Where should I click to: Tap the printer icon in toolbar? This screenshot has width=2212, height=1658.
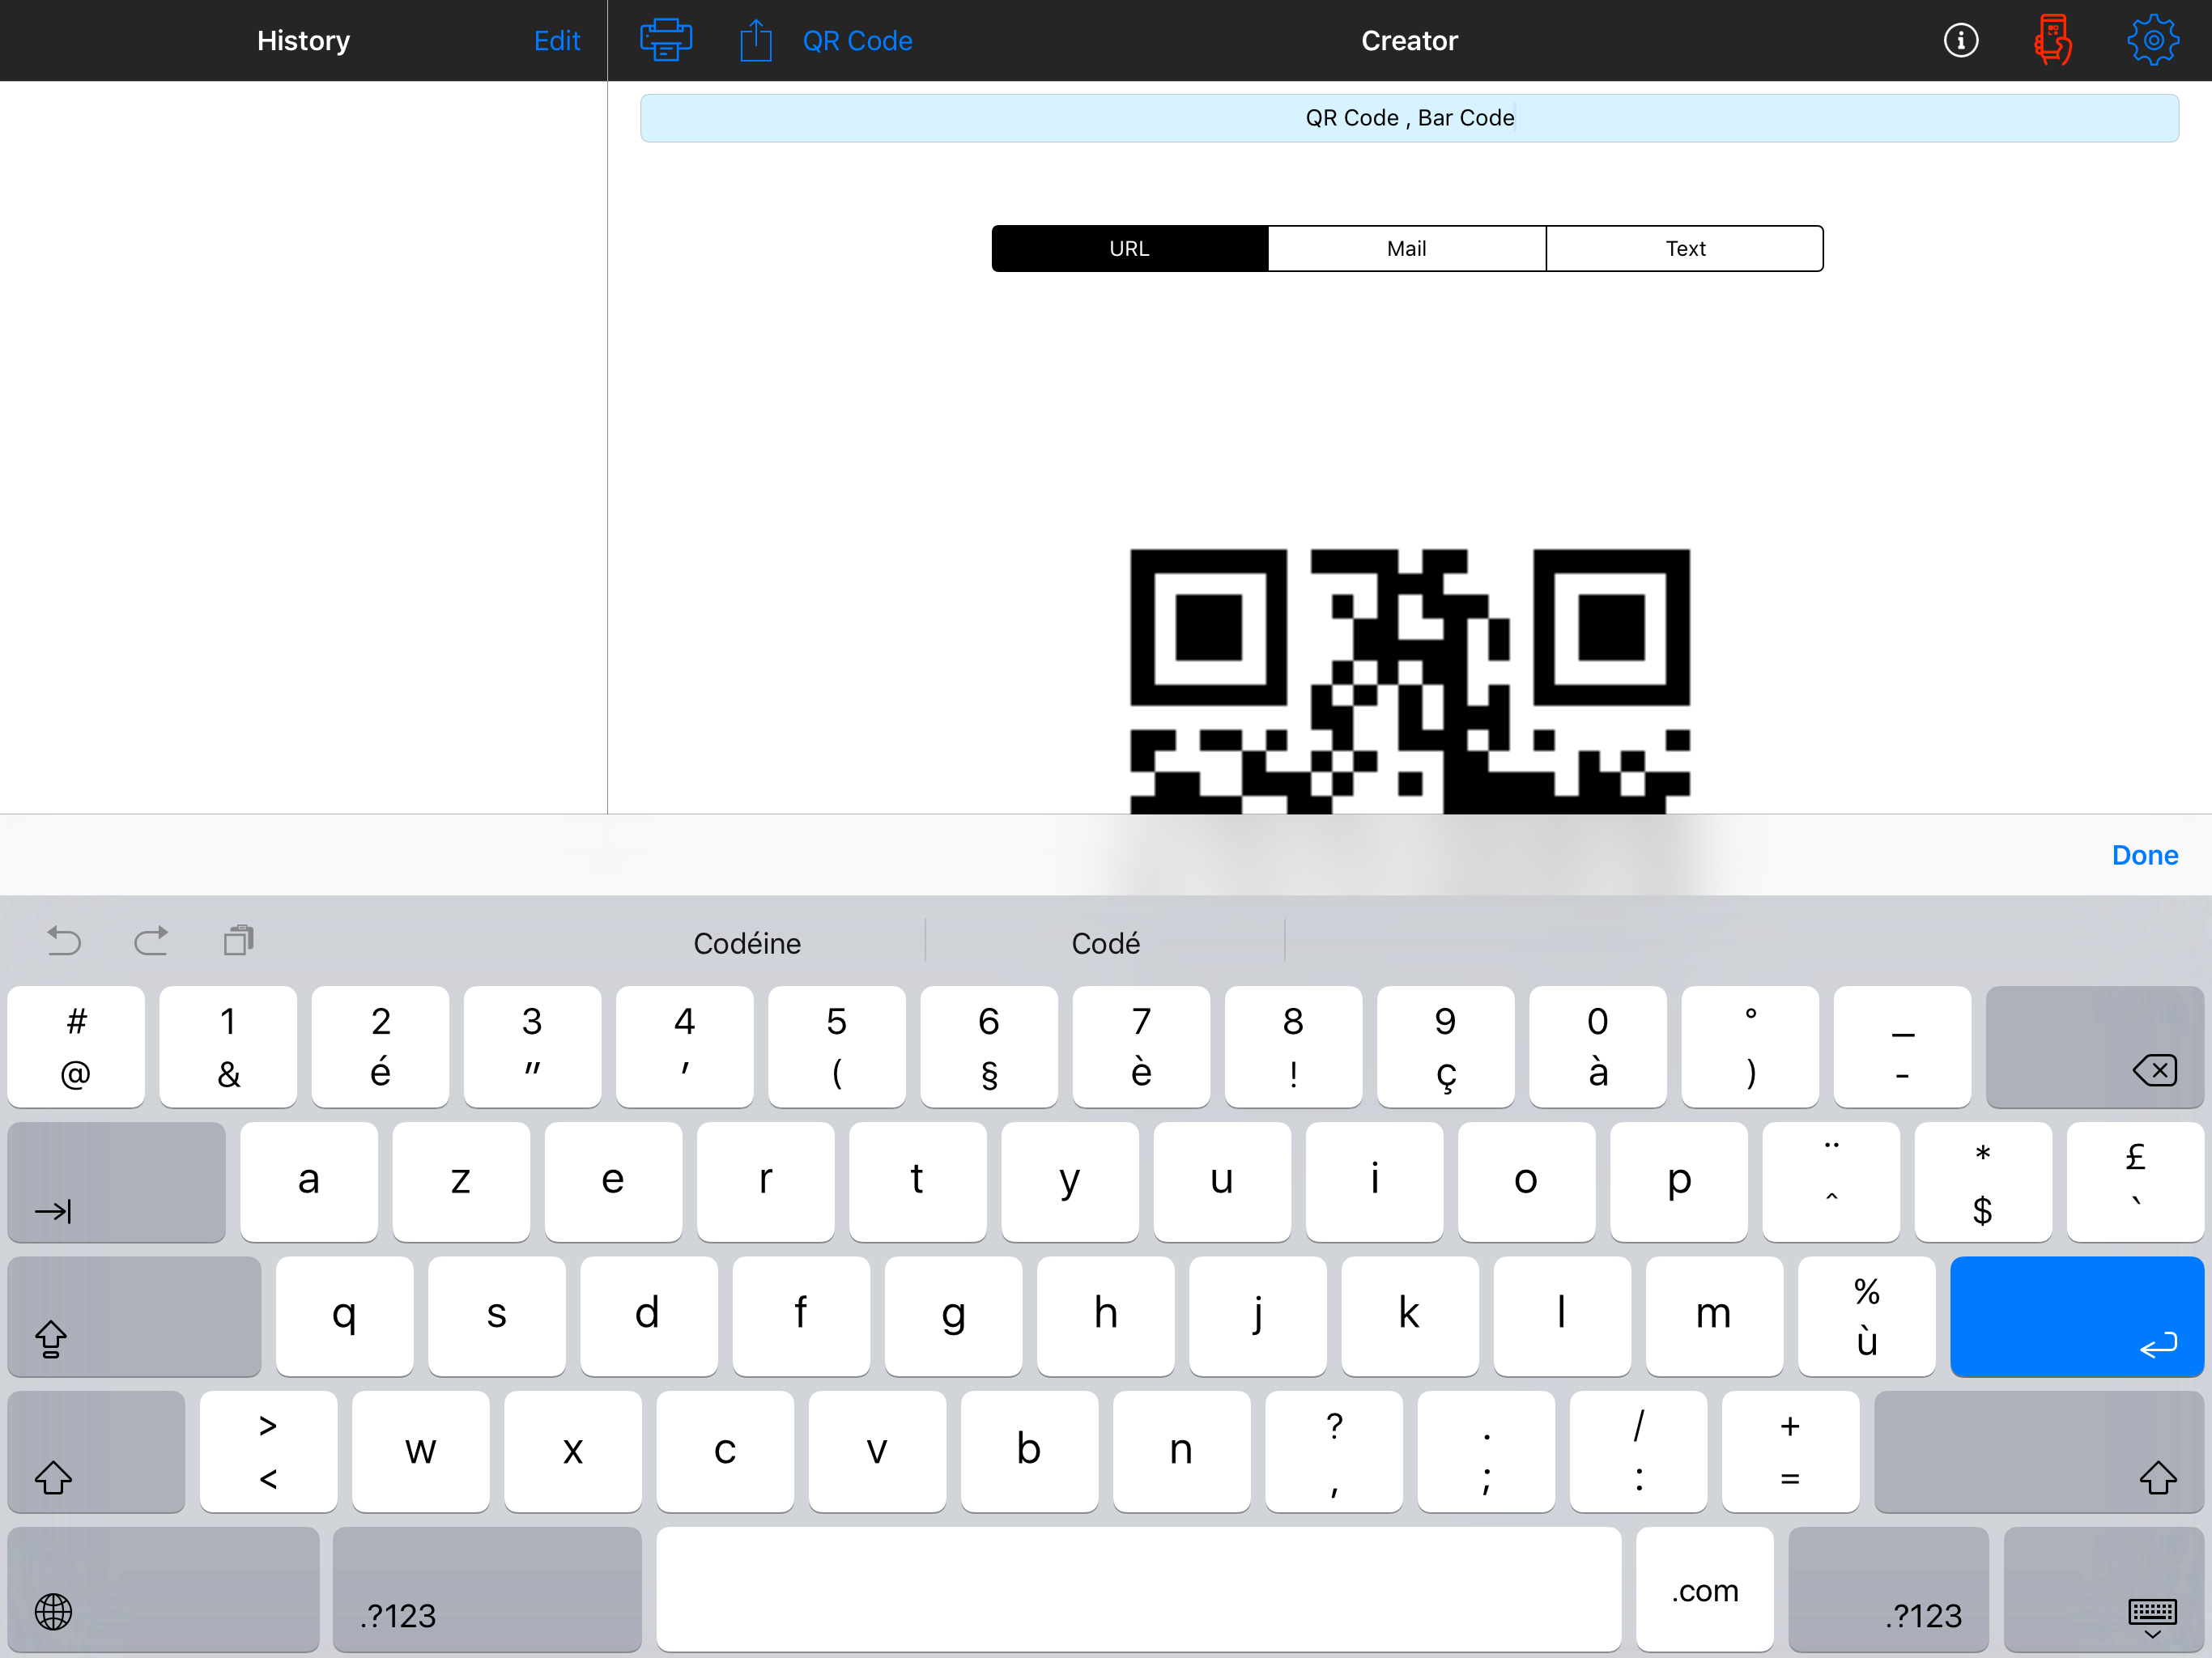[665, 40]
